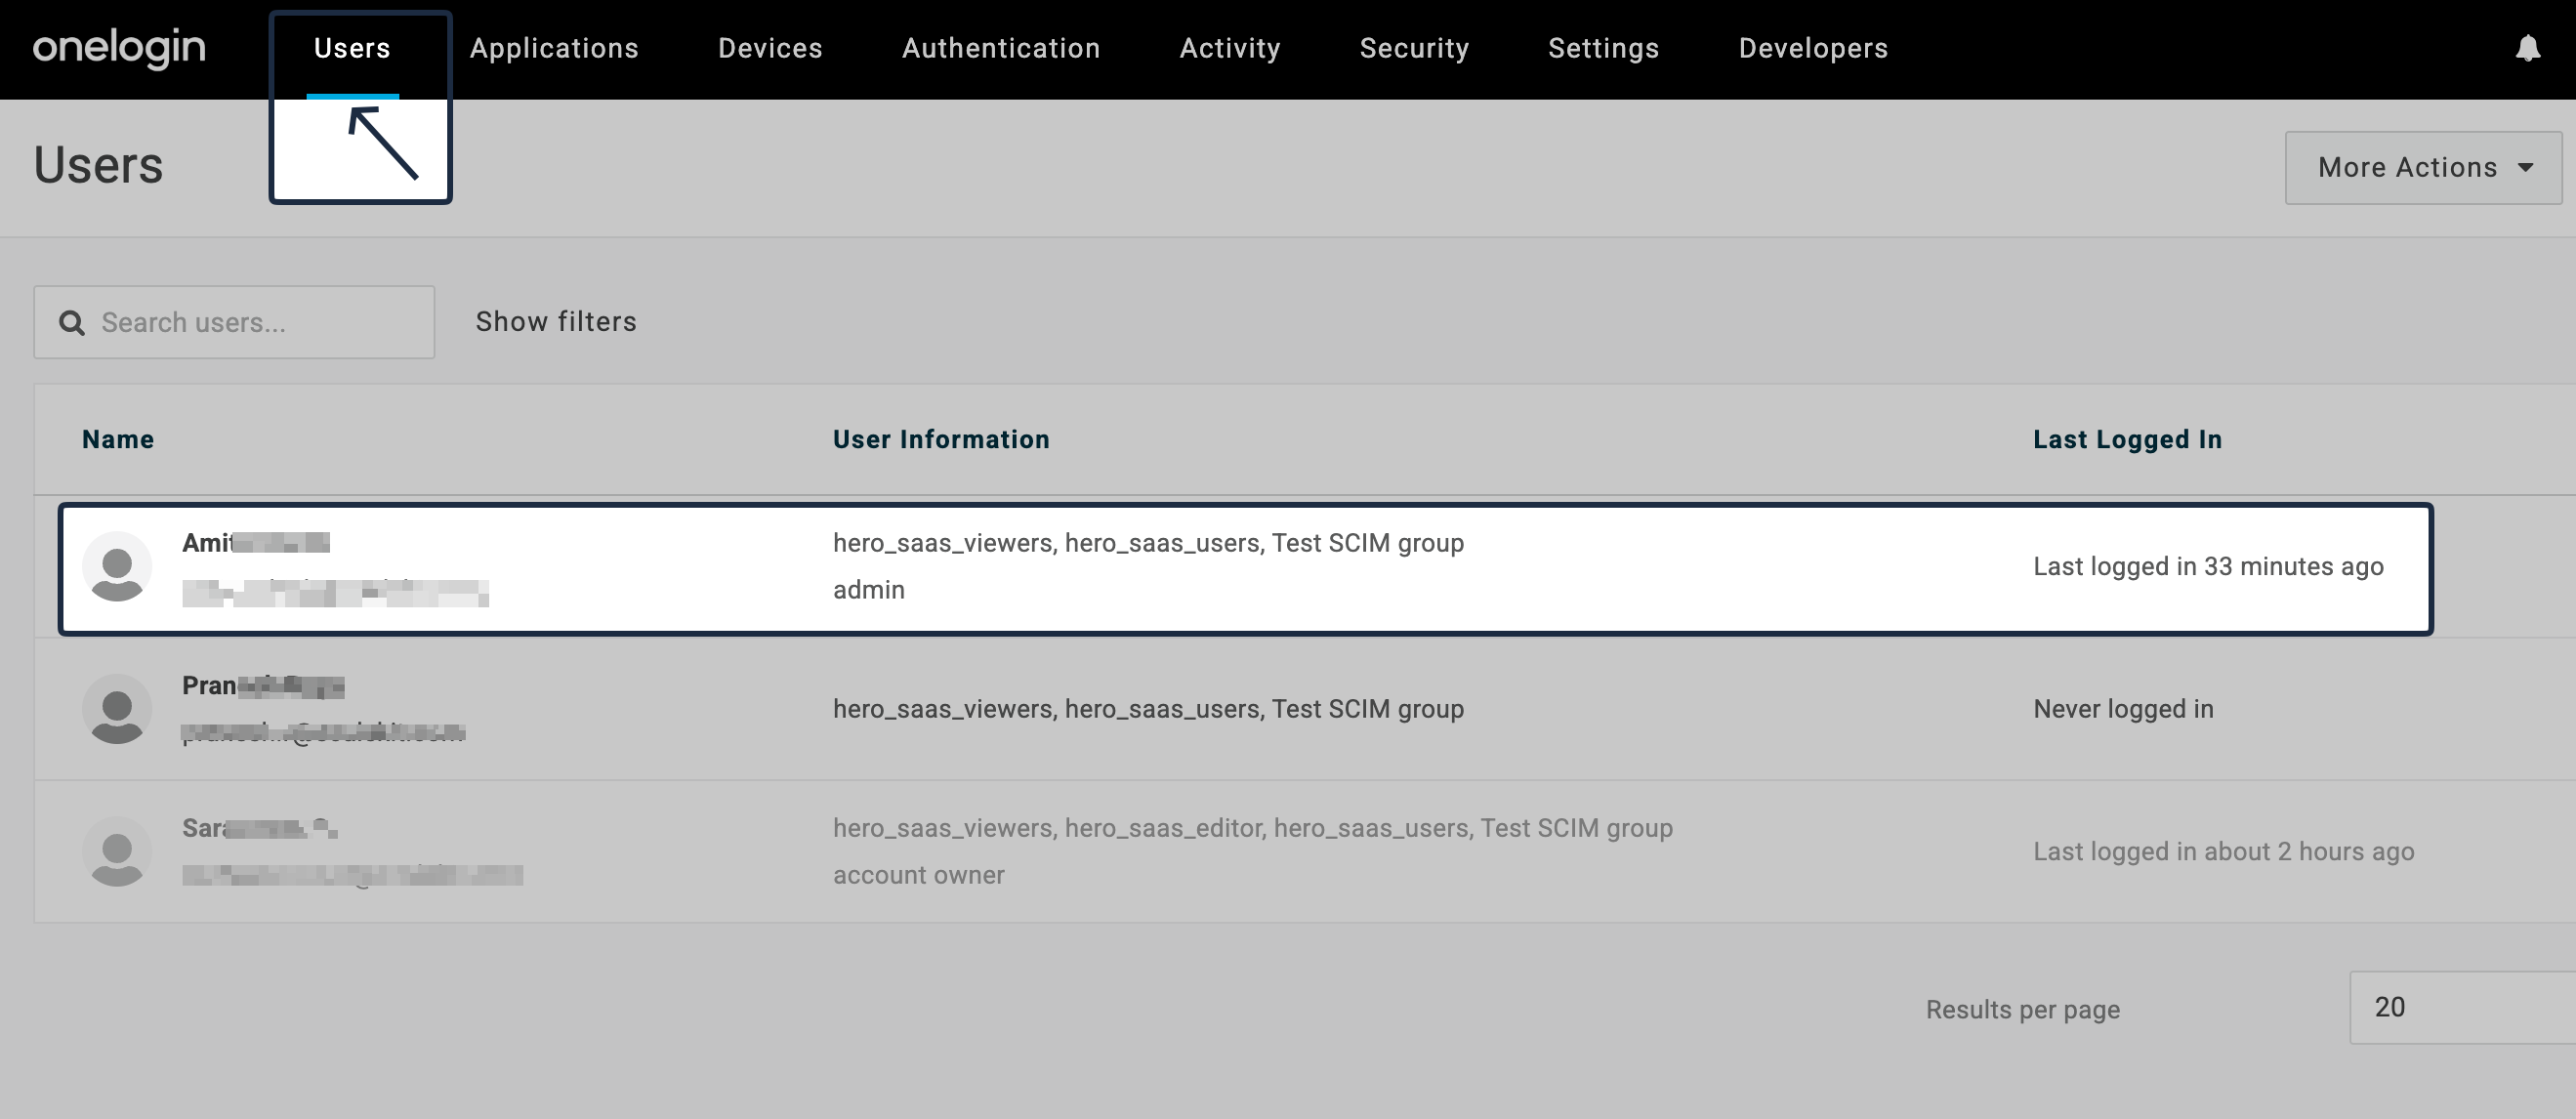Open the More Actions dropdown

(2422, 167)
